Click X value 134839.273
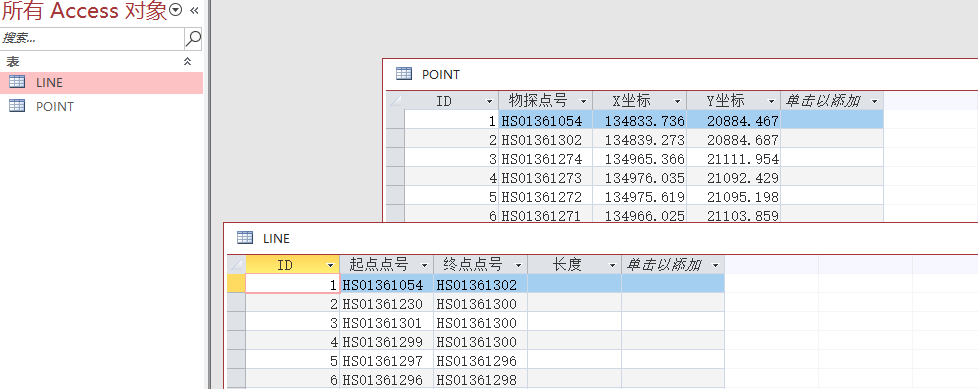The image size is (978, 389). (640, 140)
